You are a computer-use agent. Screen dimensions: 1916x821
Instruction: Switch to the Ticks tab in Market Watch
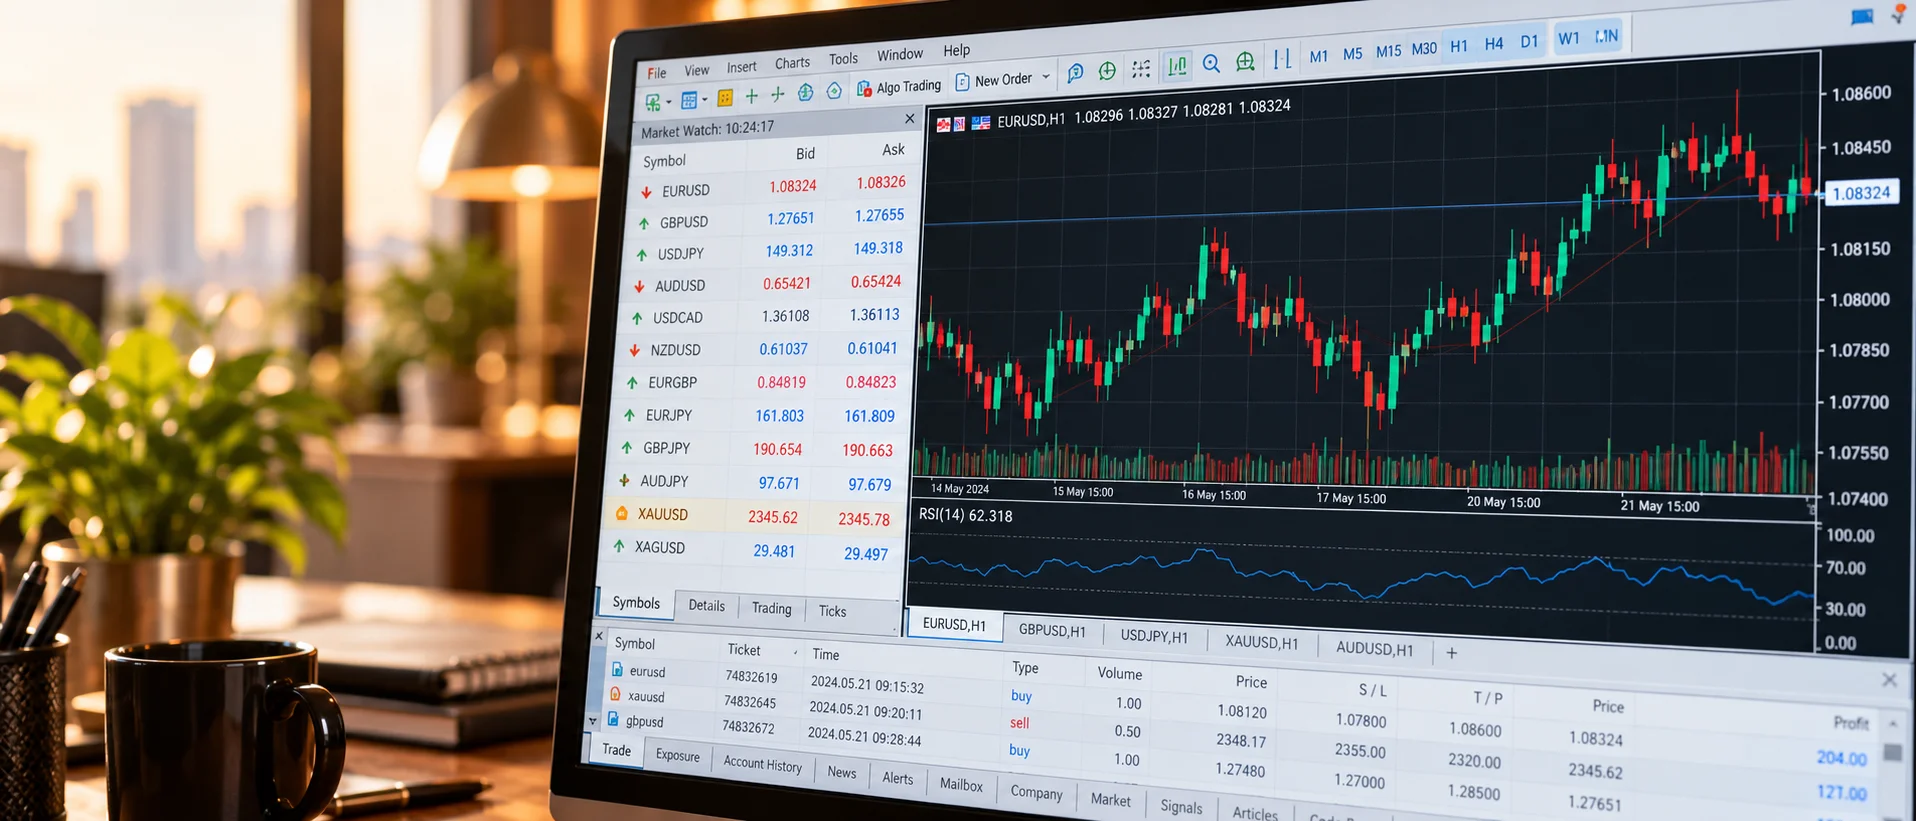[x=832, y=611]
